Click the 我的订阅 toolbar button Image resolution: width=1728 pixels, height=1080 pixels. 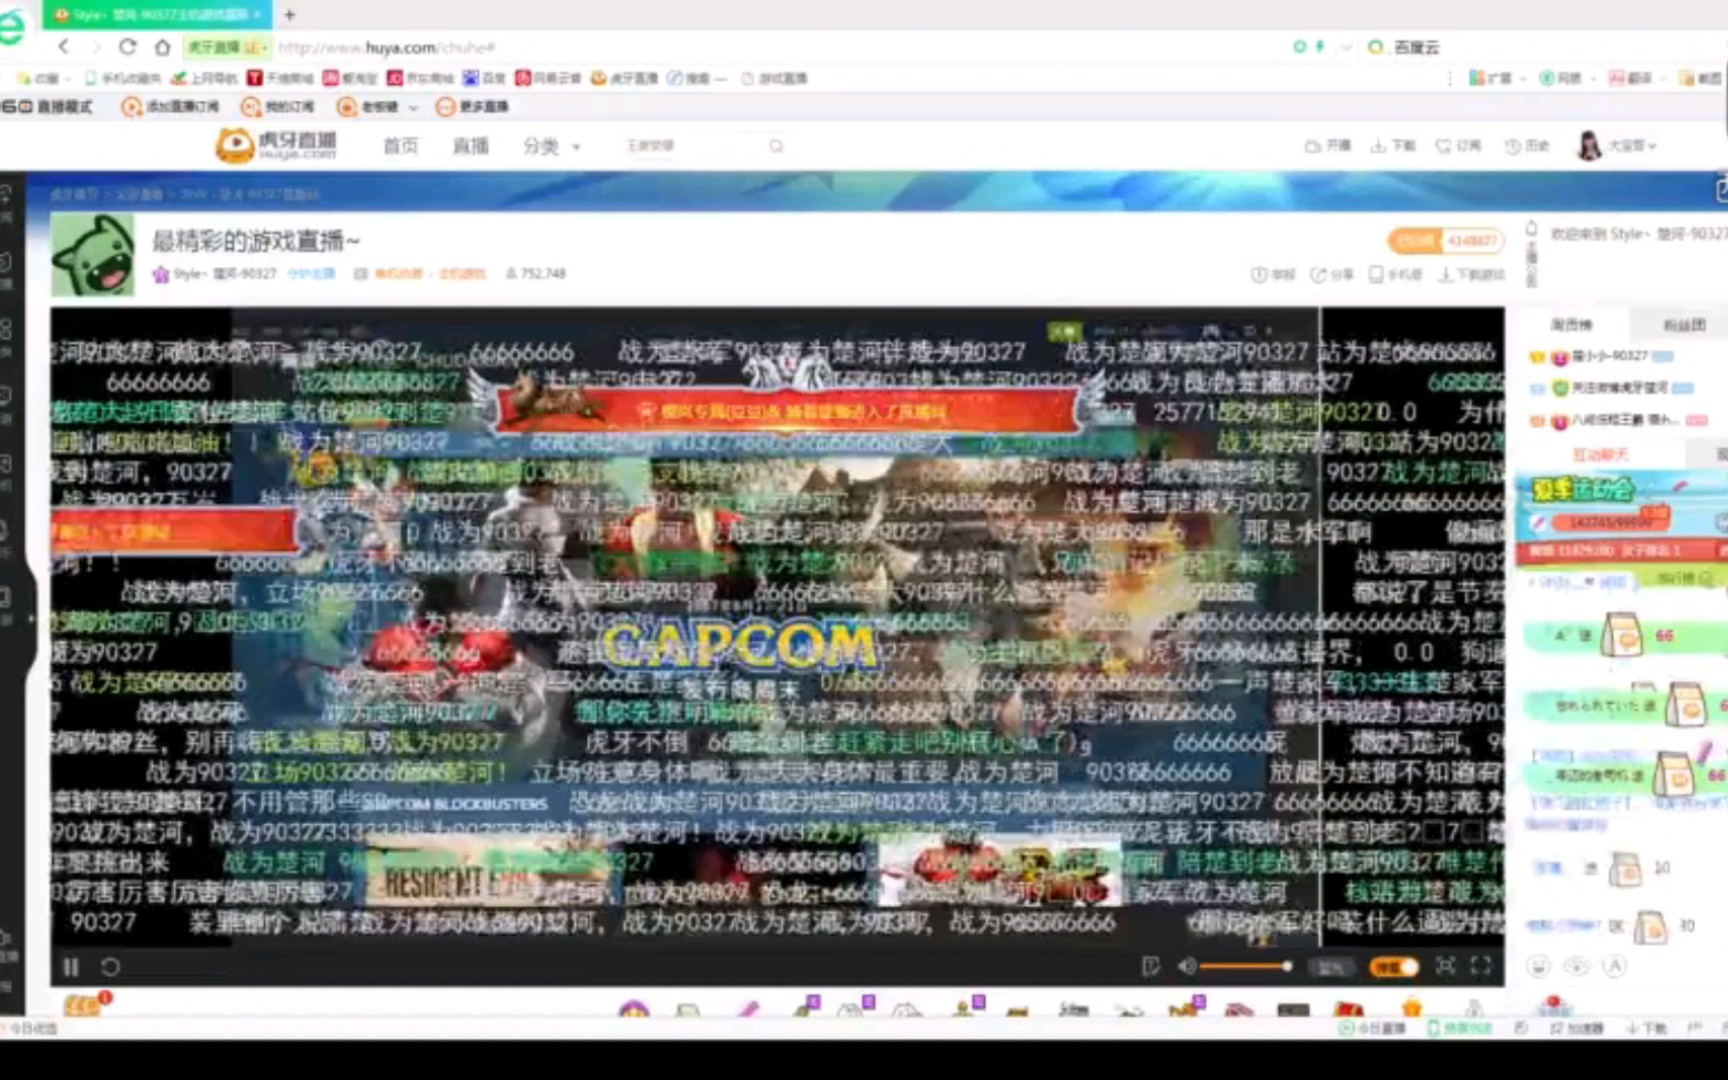click(x=278, y=107)
